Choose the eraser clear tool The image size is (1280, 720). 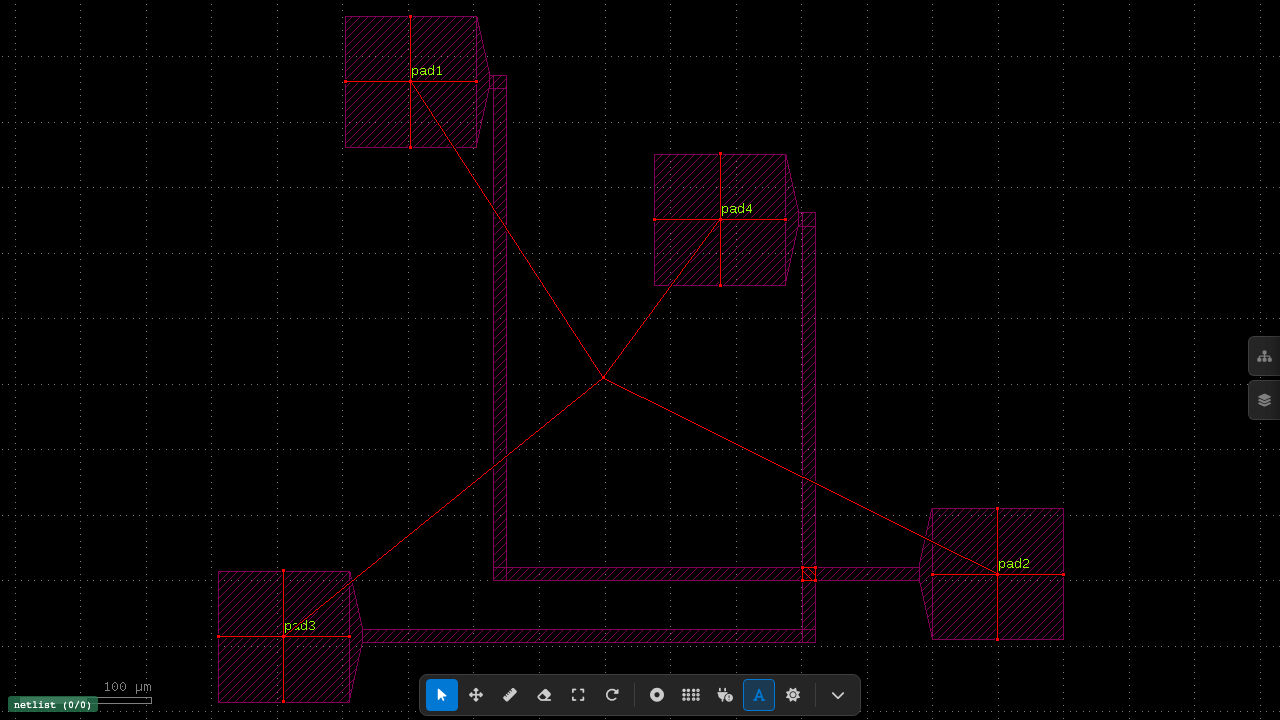click(x=544, y=695)
